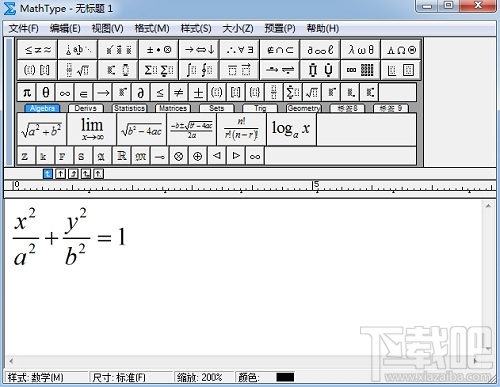
Task: Open the relational symbols palette (≤≠≈)
Action: 37,50
